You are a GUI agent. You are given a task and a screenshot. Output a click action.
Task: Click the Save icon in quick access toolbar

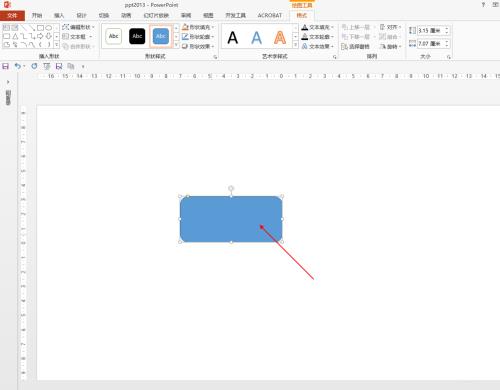click(5, 66)
